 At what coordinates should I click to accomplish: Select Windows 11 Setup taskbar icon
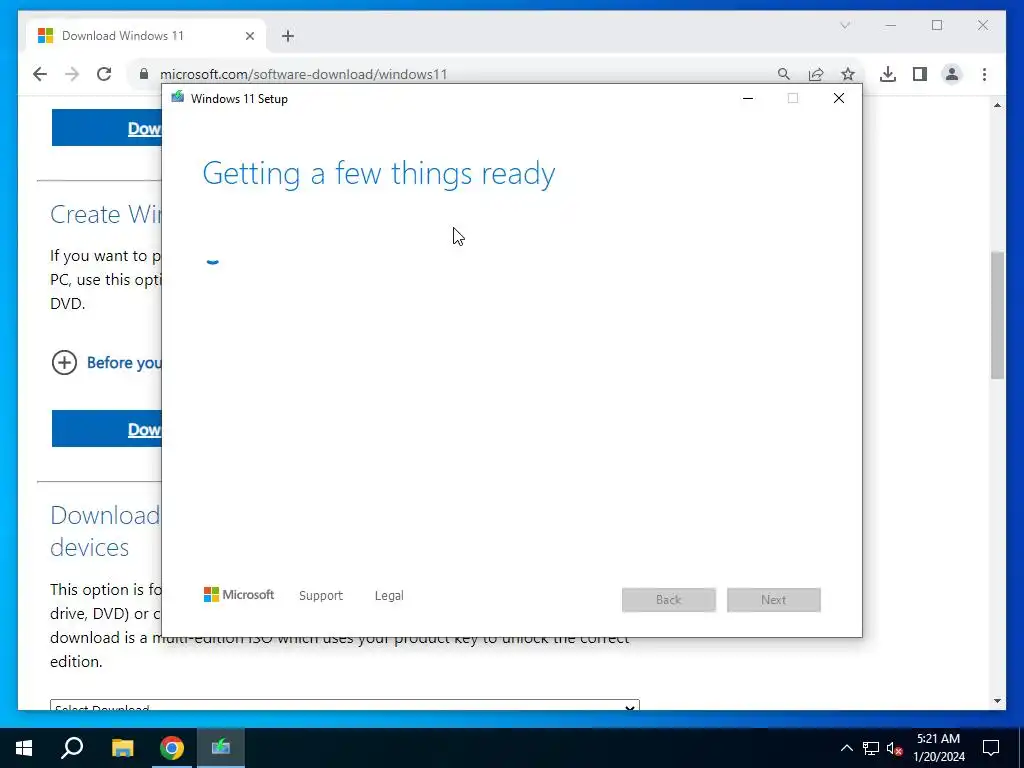pyautogui.click(x=221, y=748)
